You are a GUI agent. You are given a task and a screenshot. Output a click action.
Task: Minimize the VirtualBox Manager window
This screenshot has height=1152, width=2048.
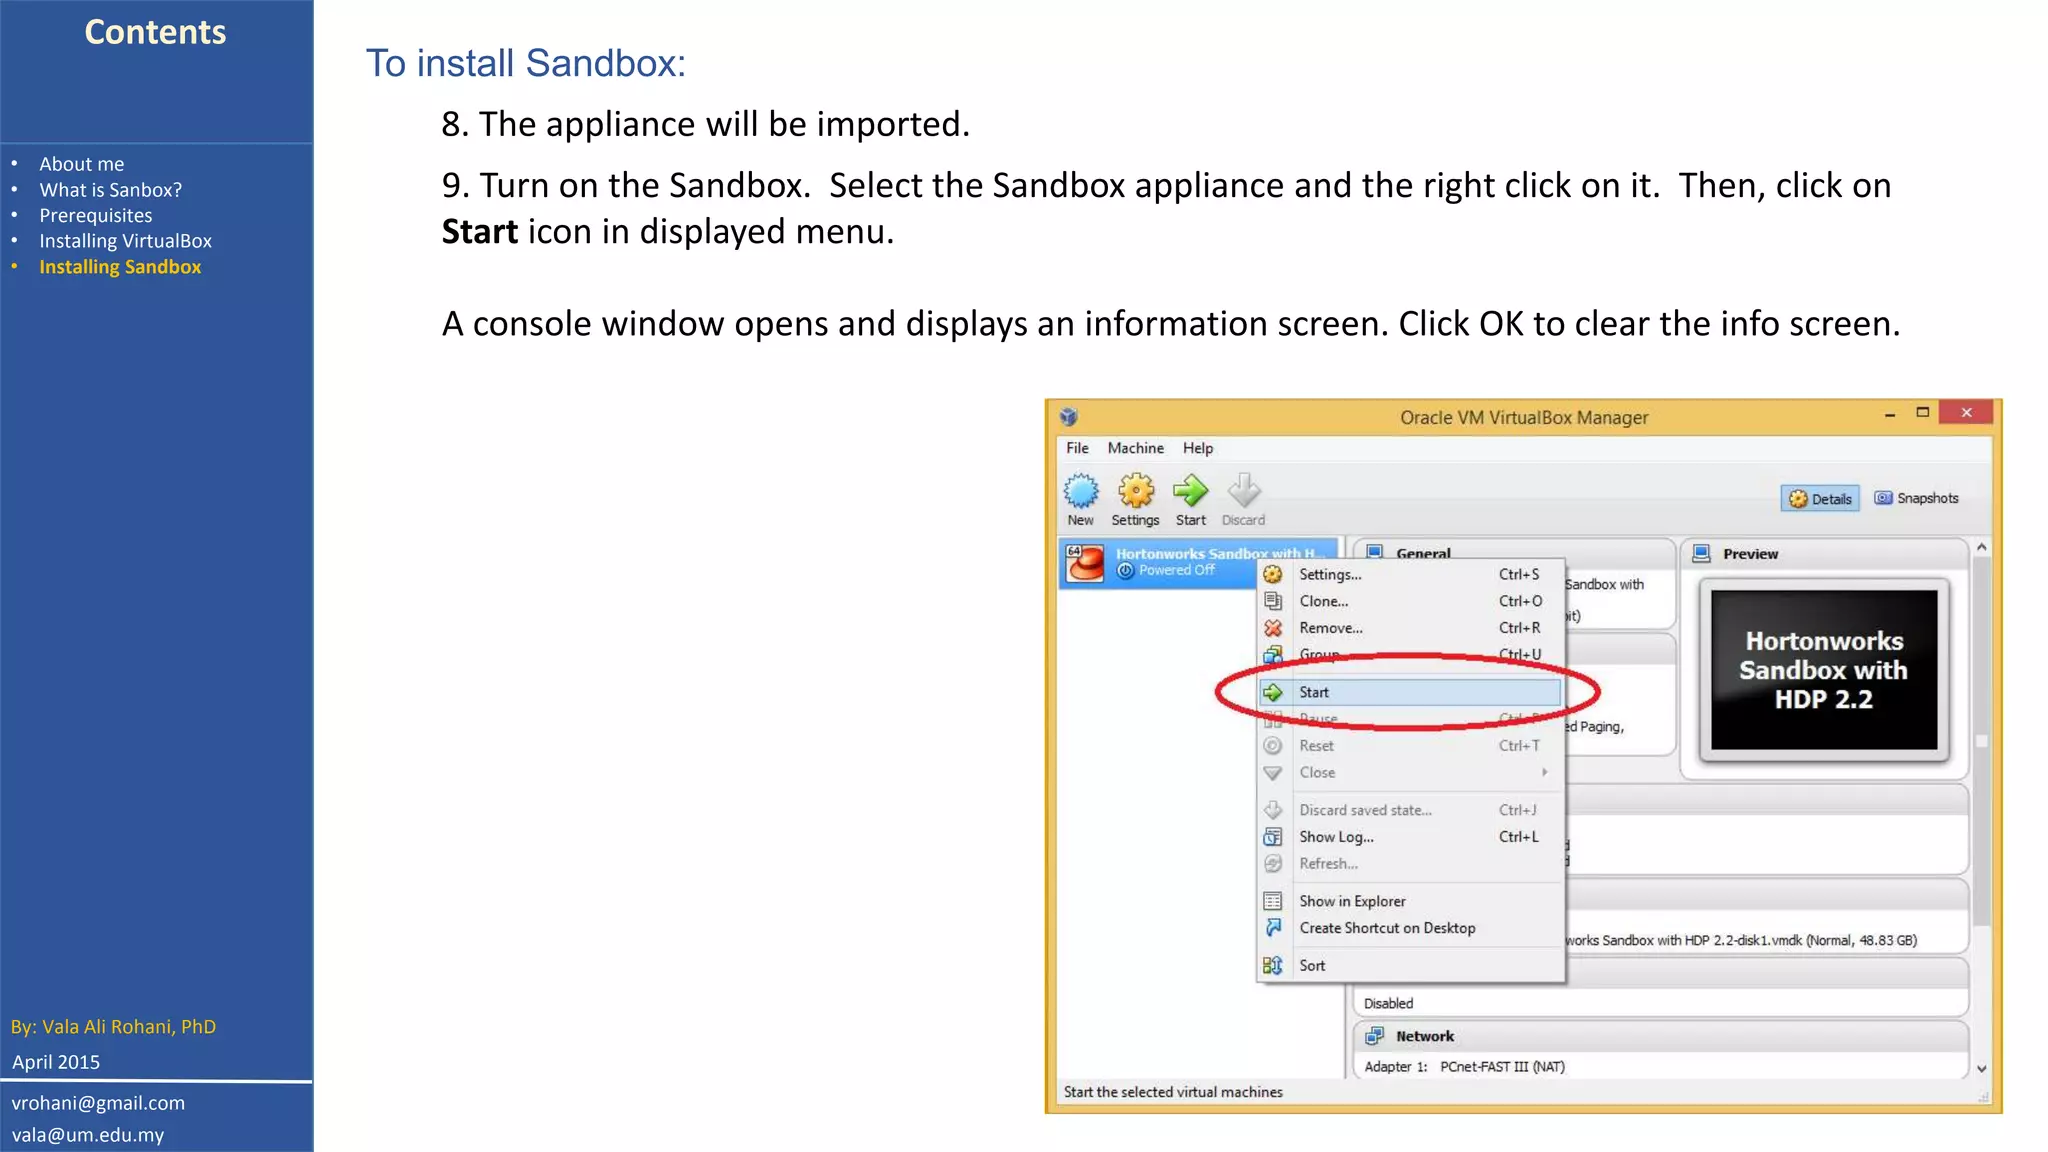point(1889,413)
